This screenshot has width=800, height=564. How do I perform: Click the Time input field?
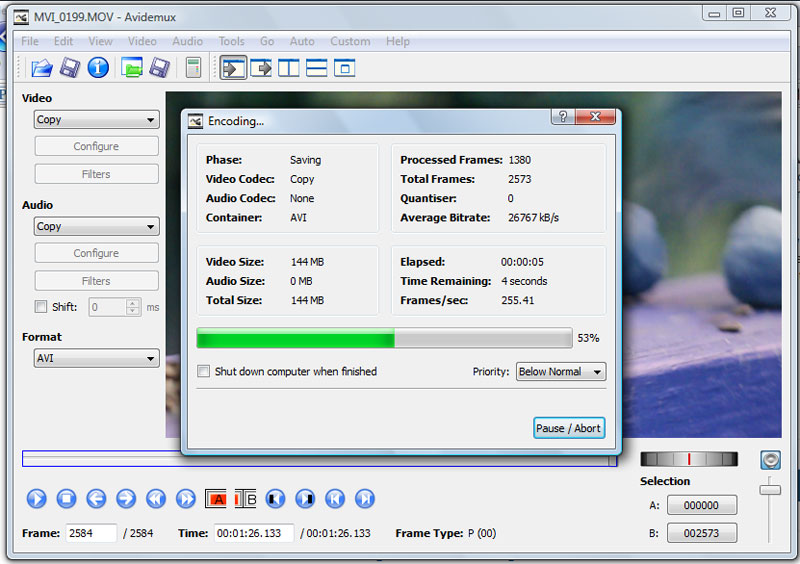click(254, 533)
